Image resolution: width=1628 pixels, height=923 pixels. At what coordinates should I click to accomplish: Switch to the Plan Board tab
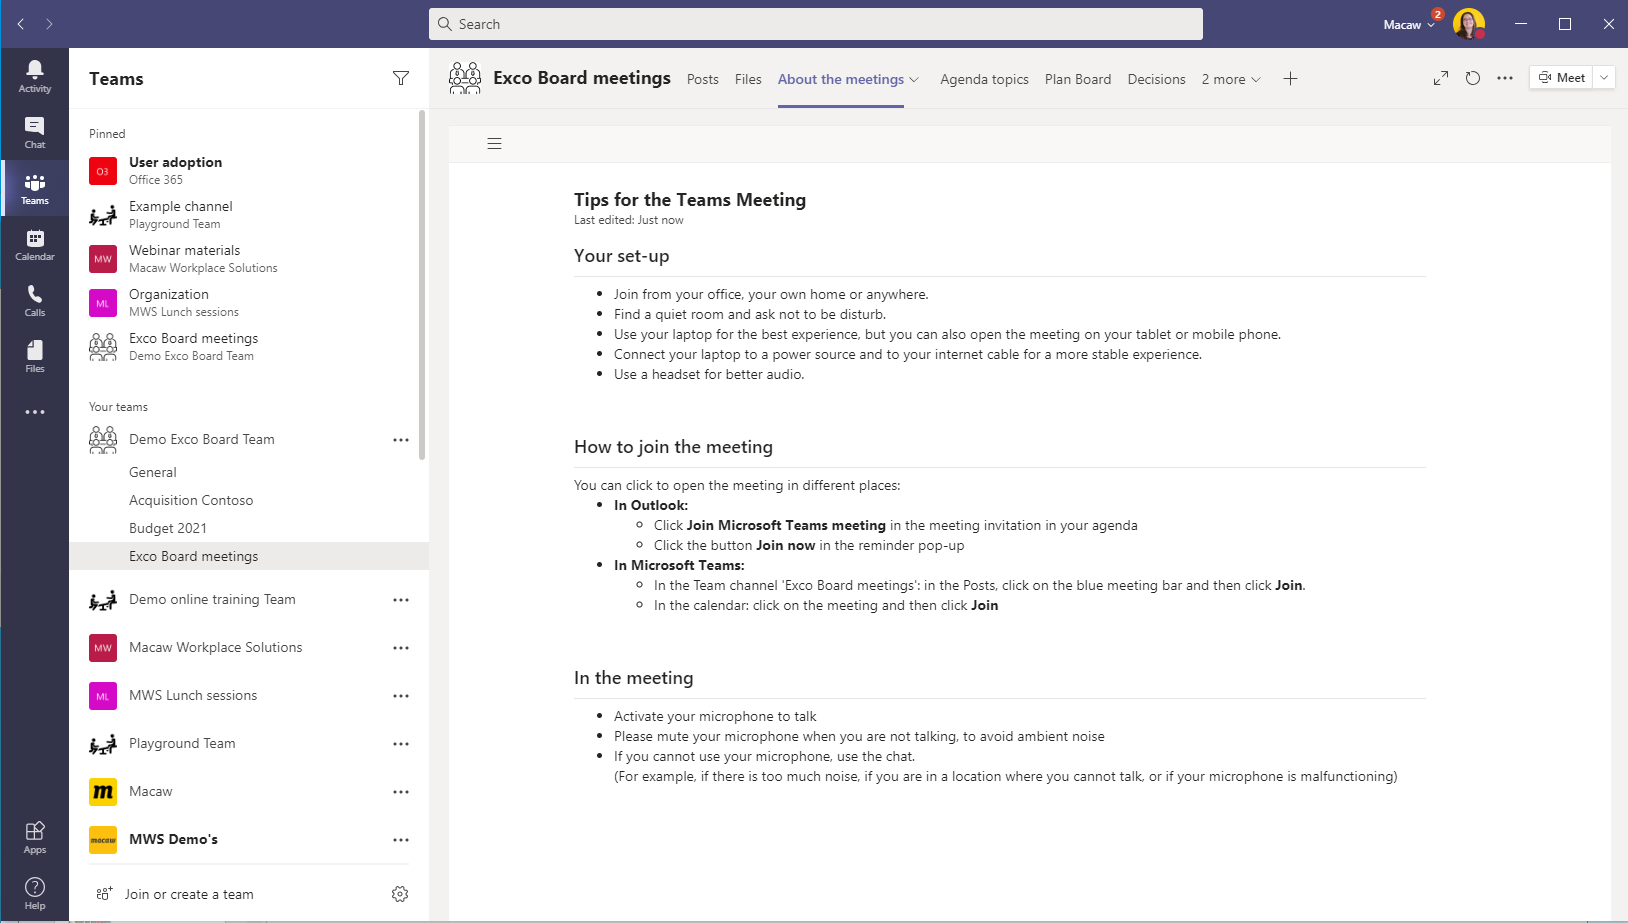pos(1078,79)
